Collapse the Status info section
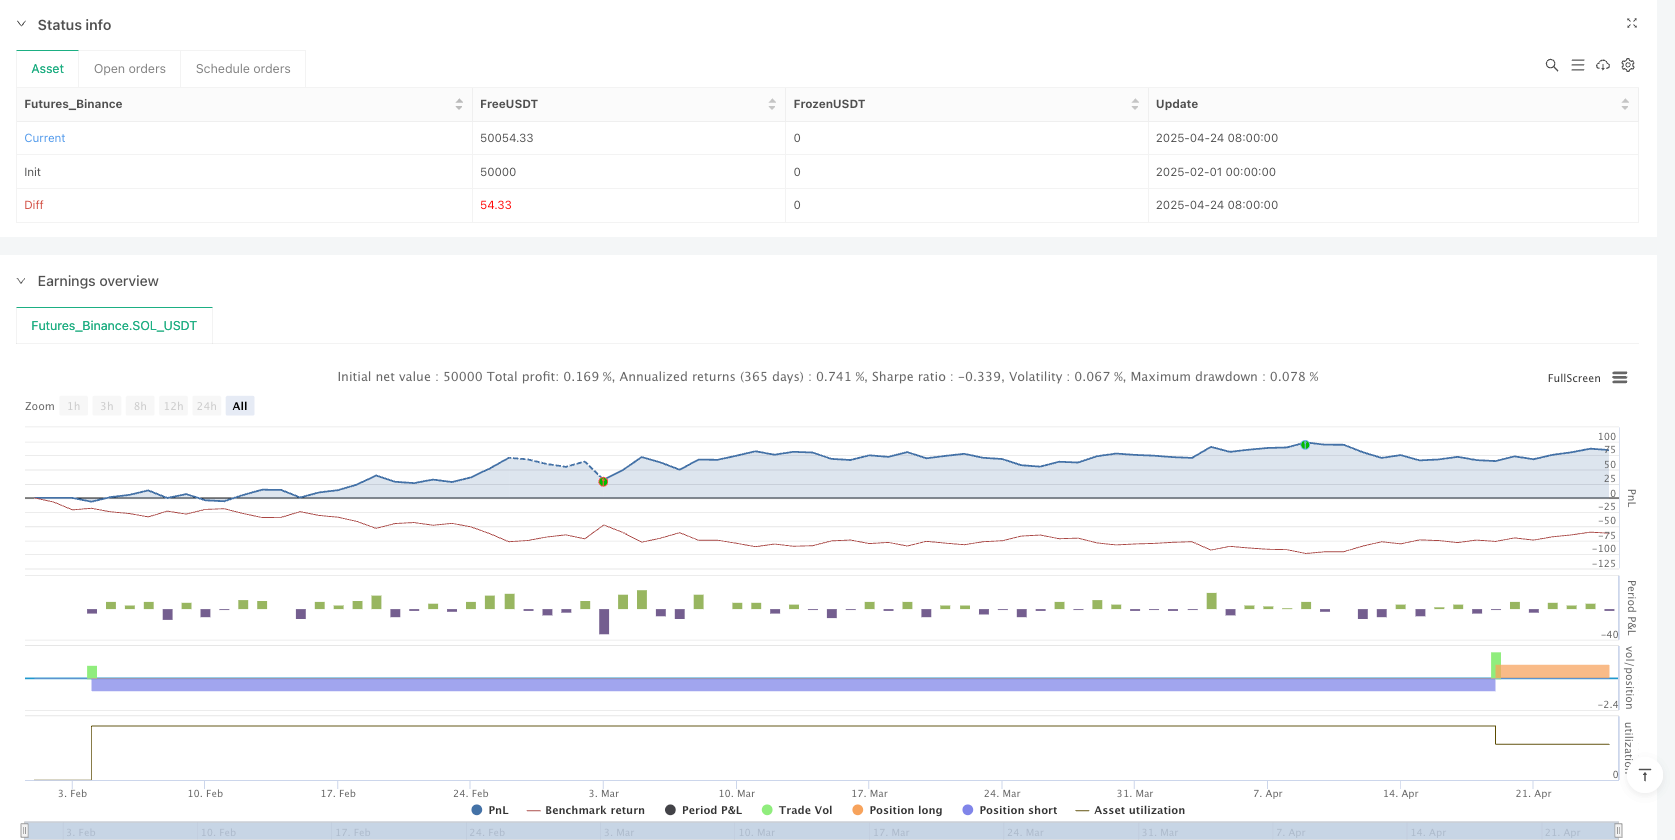Screen dimensions: 1675x840 click(x=22, y=24)
